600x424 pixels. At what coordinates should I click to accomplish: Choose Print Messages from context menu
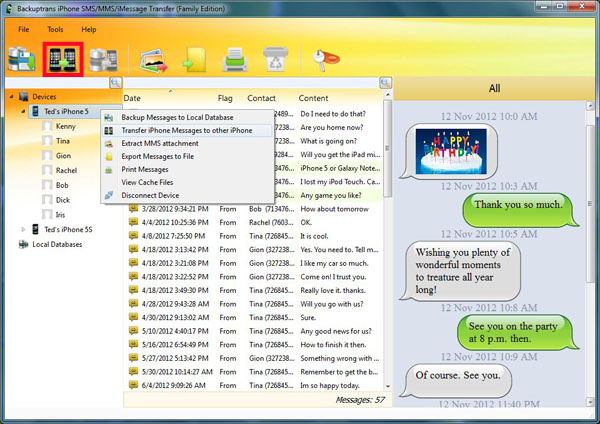coord(188,170)
